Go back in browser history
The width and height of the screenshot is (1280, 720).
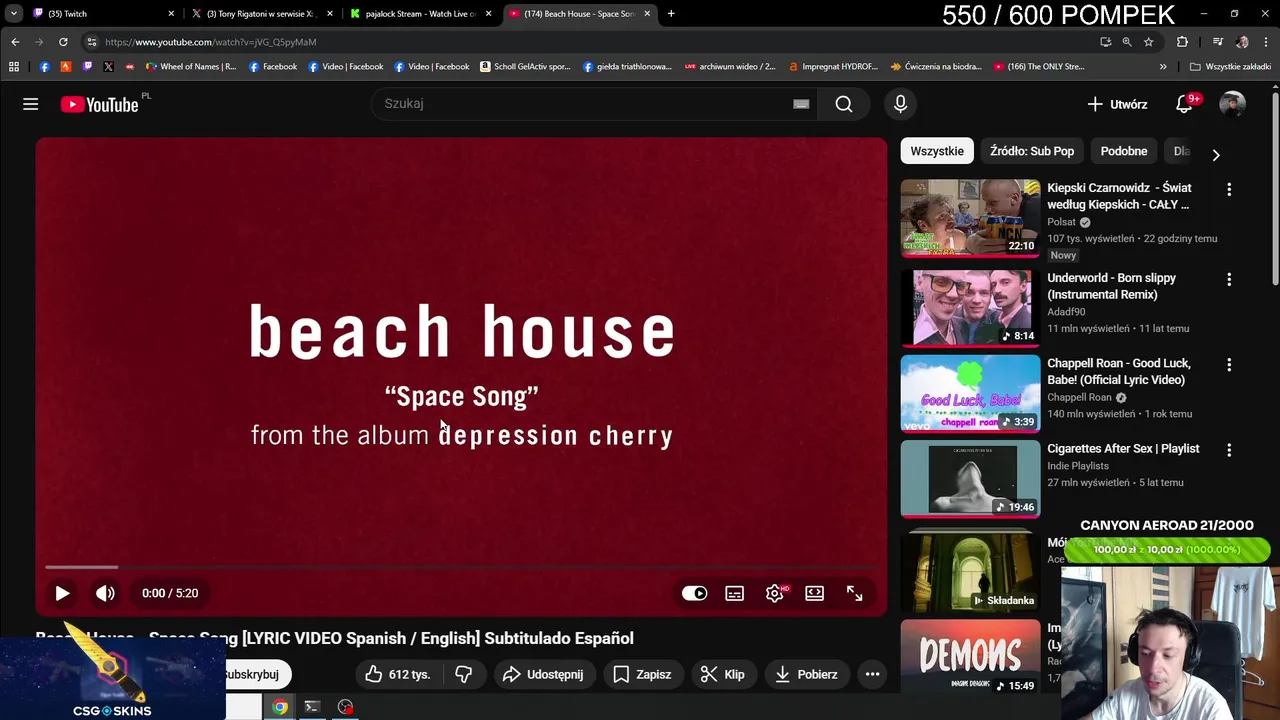pos(15,42)
